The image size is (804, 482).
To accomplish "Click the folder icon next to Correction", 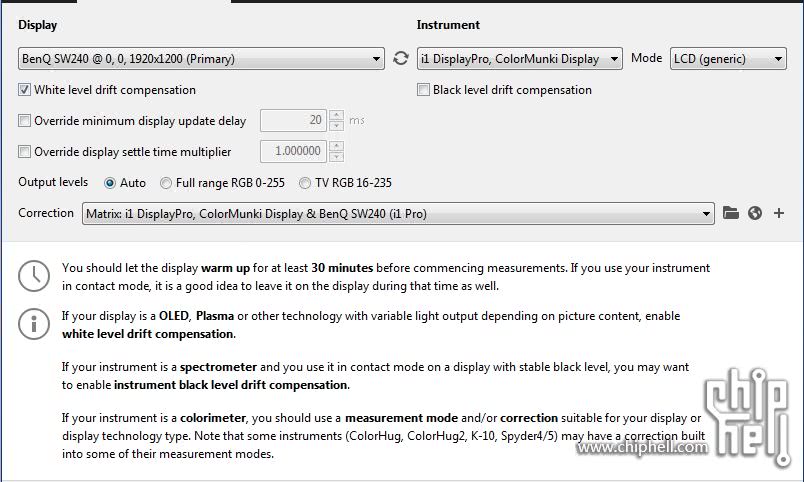I will pyautogui.click(x=731, y=213).
